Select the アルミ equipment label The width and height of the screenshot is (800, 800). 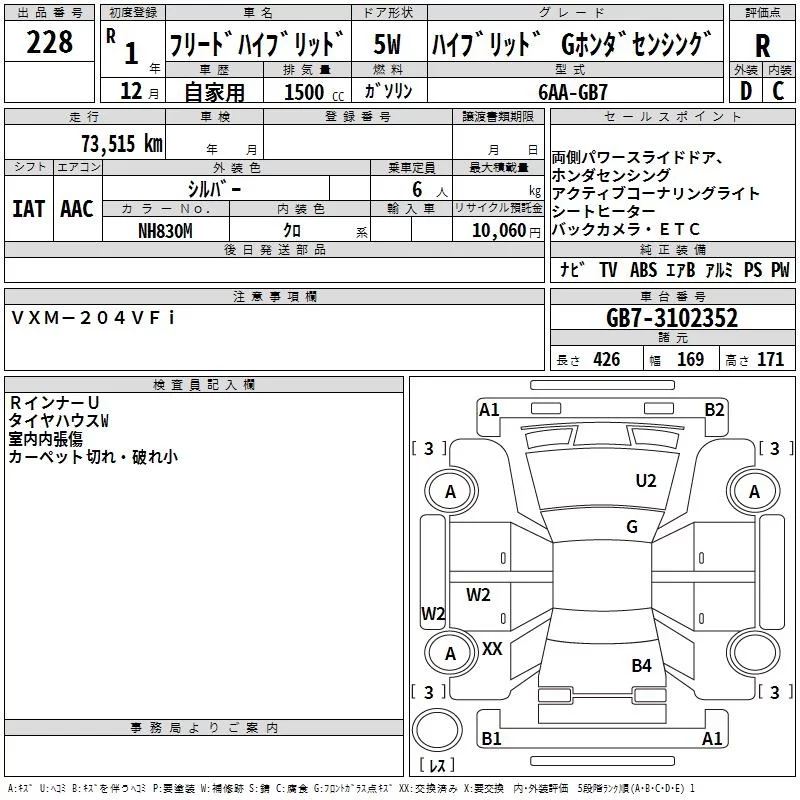tap(720, 270)
